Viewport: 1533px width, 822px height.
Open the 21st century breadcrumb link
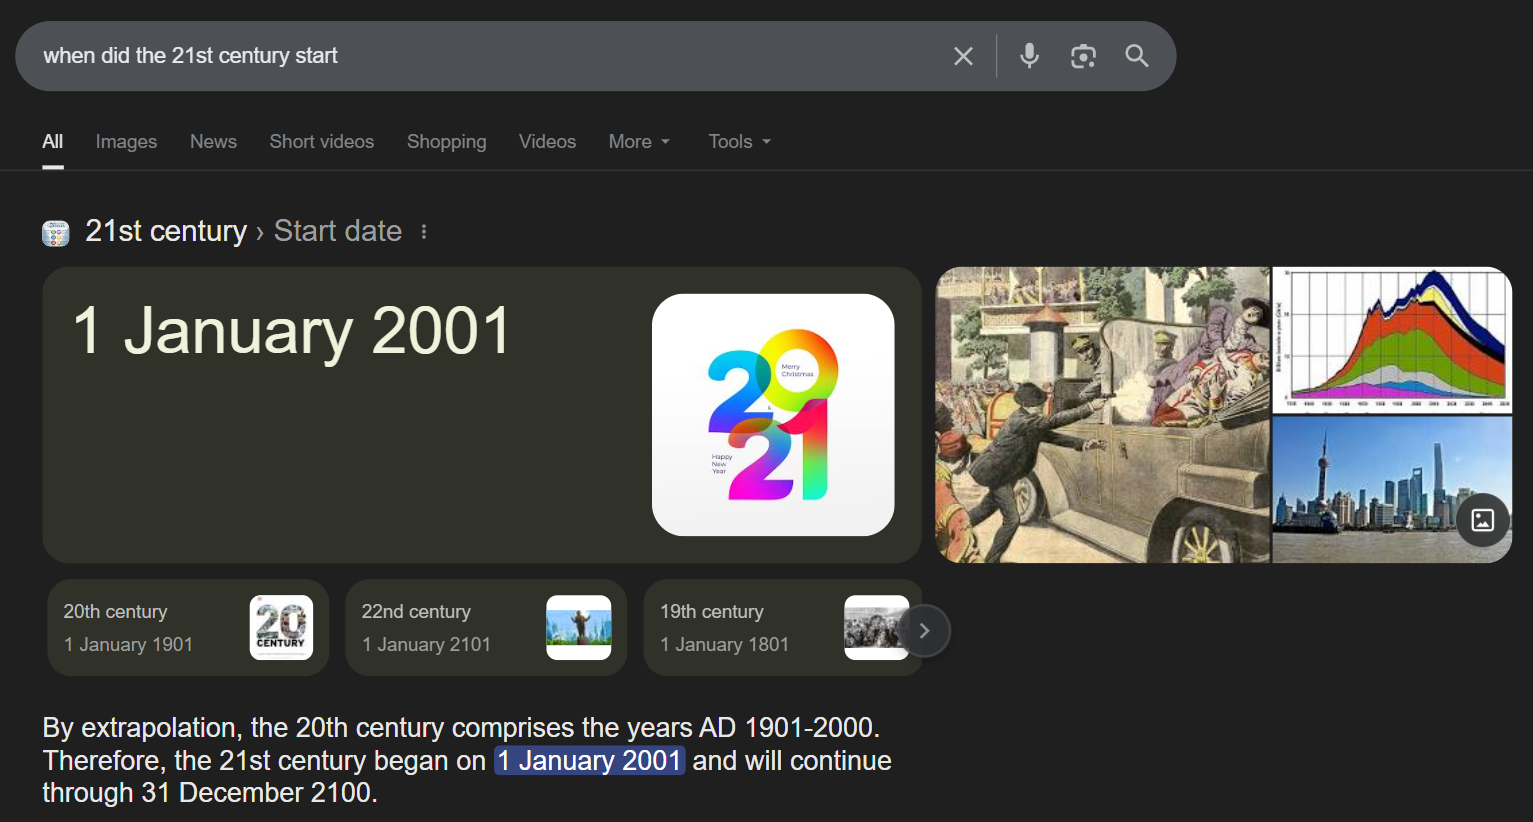166,231
